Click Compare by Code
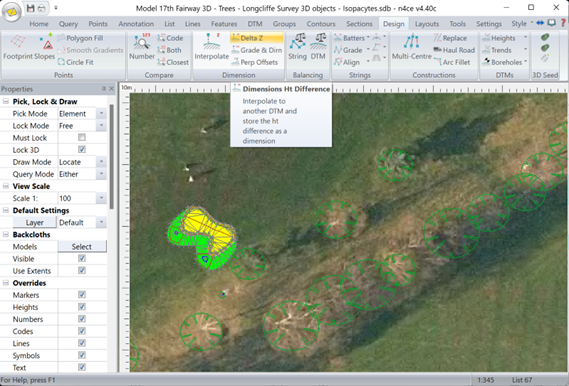569x386 pixels. click(170, 38)
